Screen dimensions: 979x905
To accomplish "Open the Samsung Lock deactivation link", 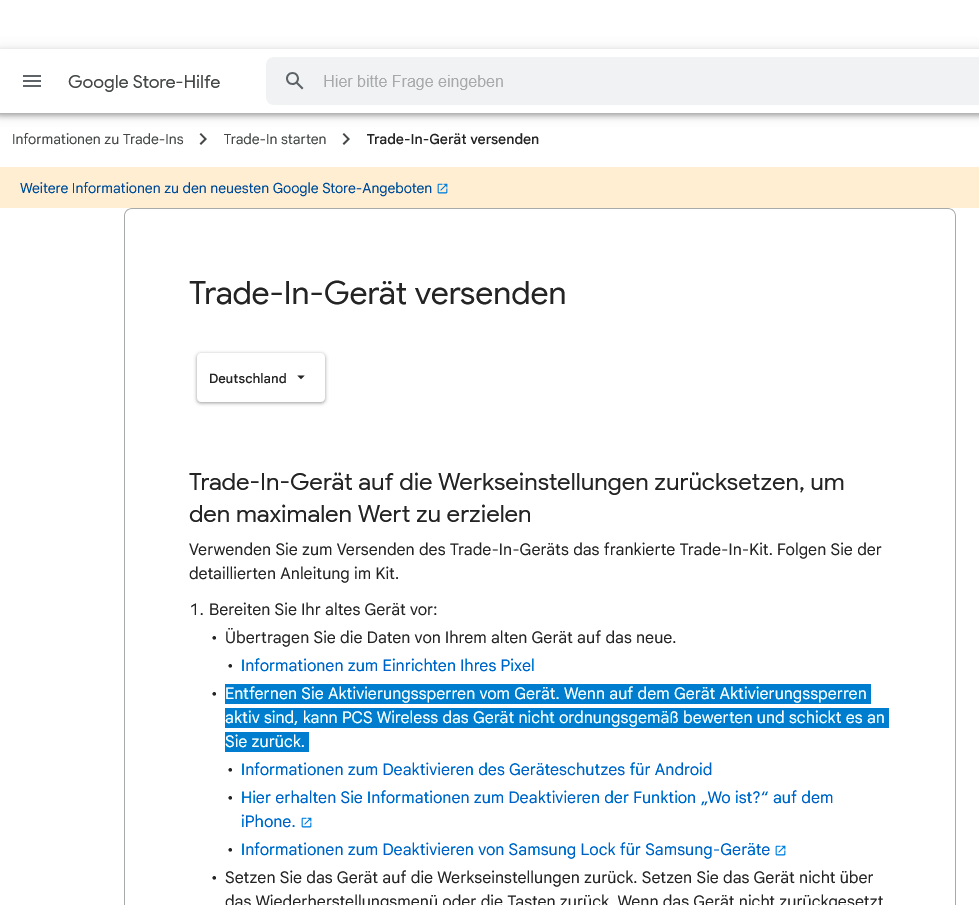I will pyautogui.click(x=505, y=849).
